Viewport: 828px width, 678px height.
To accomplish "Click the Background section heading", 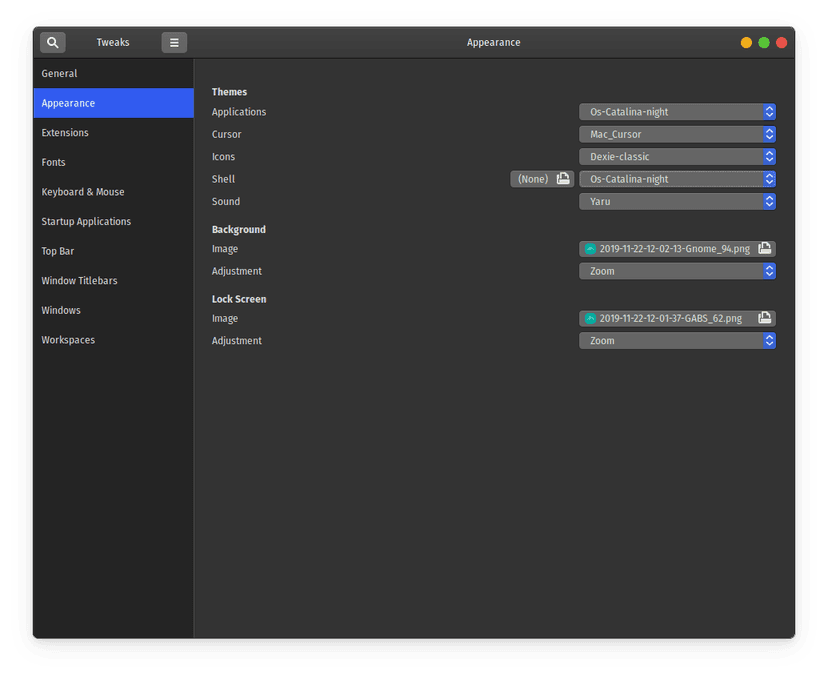I will click(239, 229).
